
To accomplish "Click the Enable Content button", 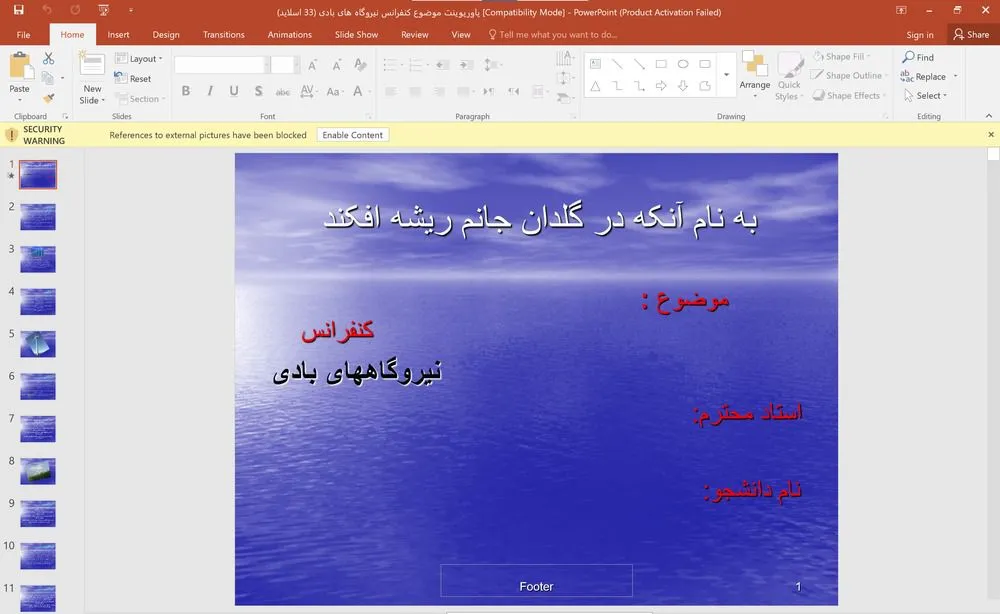I will point(352,134).
